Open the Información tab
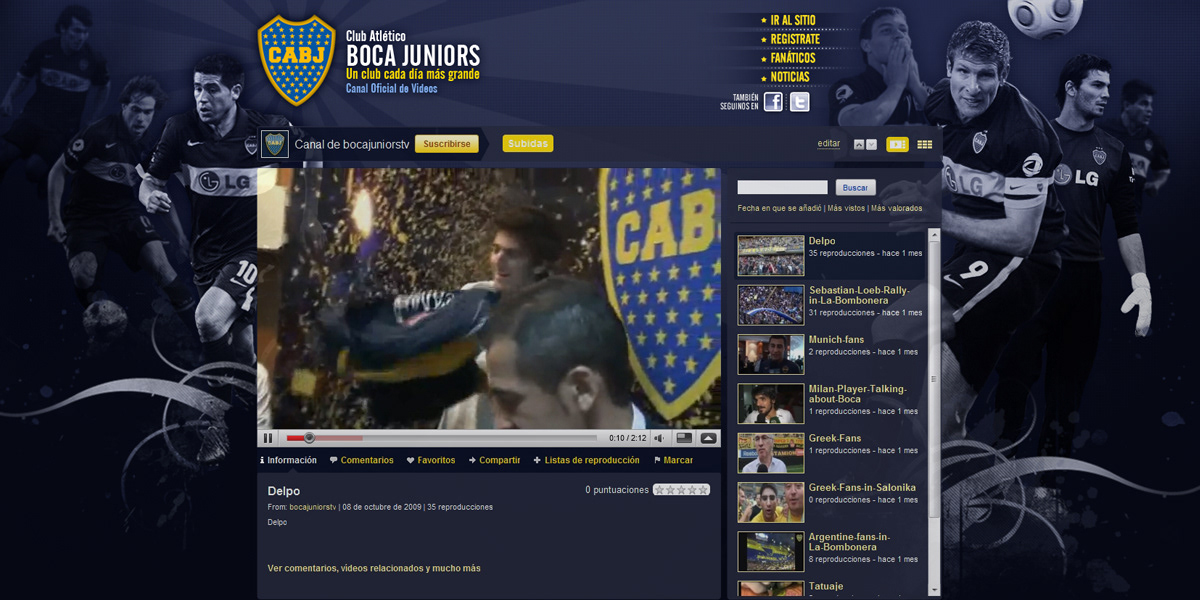This screenshot has height=600, width=1200. pyautogui.click(x=288, y=461)
